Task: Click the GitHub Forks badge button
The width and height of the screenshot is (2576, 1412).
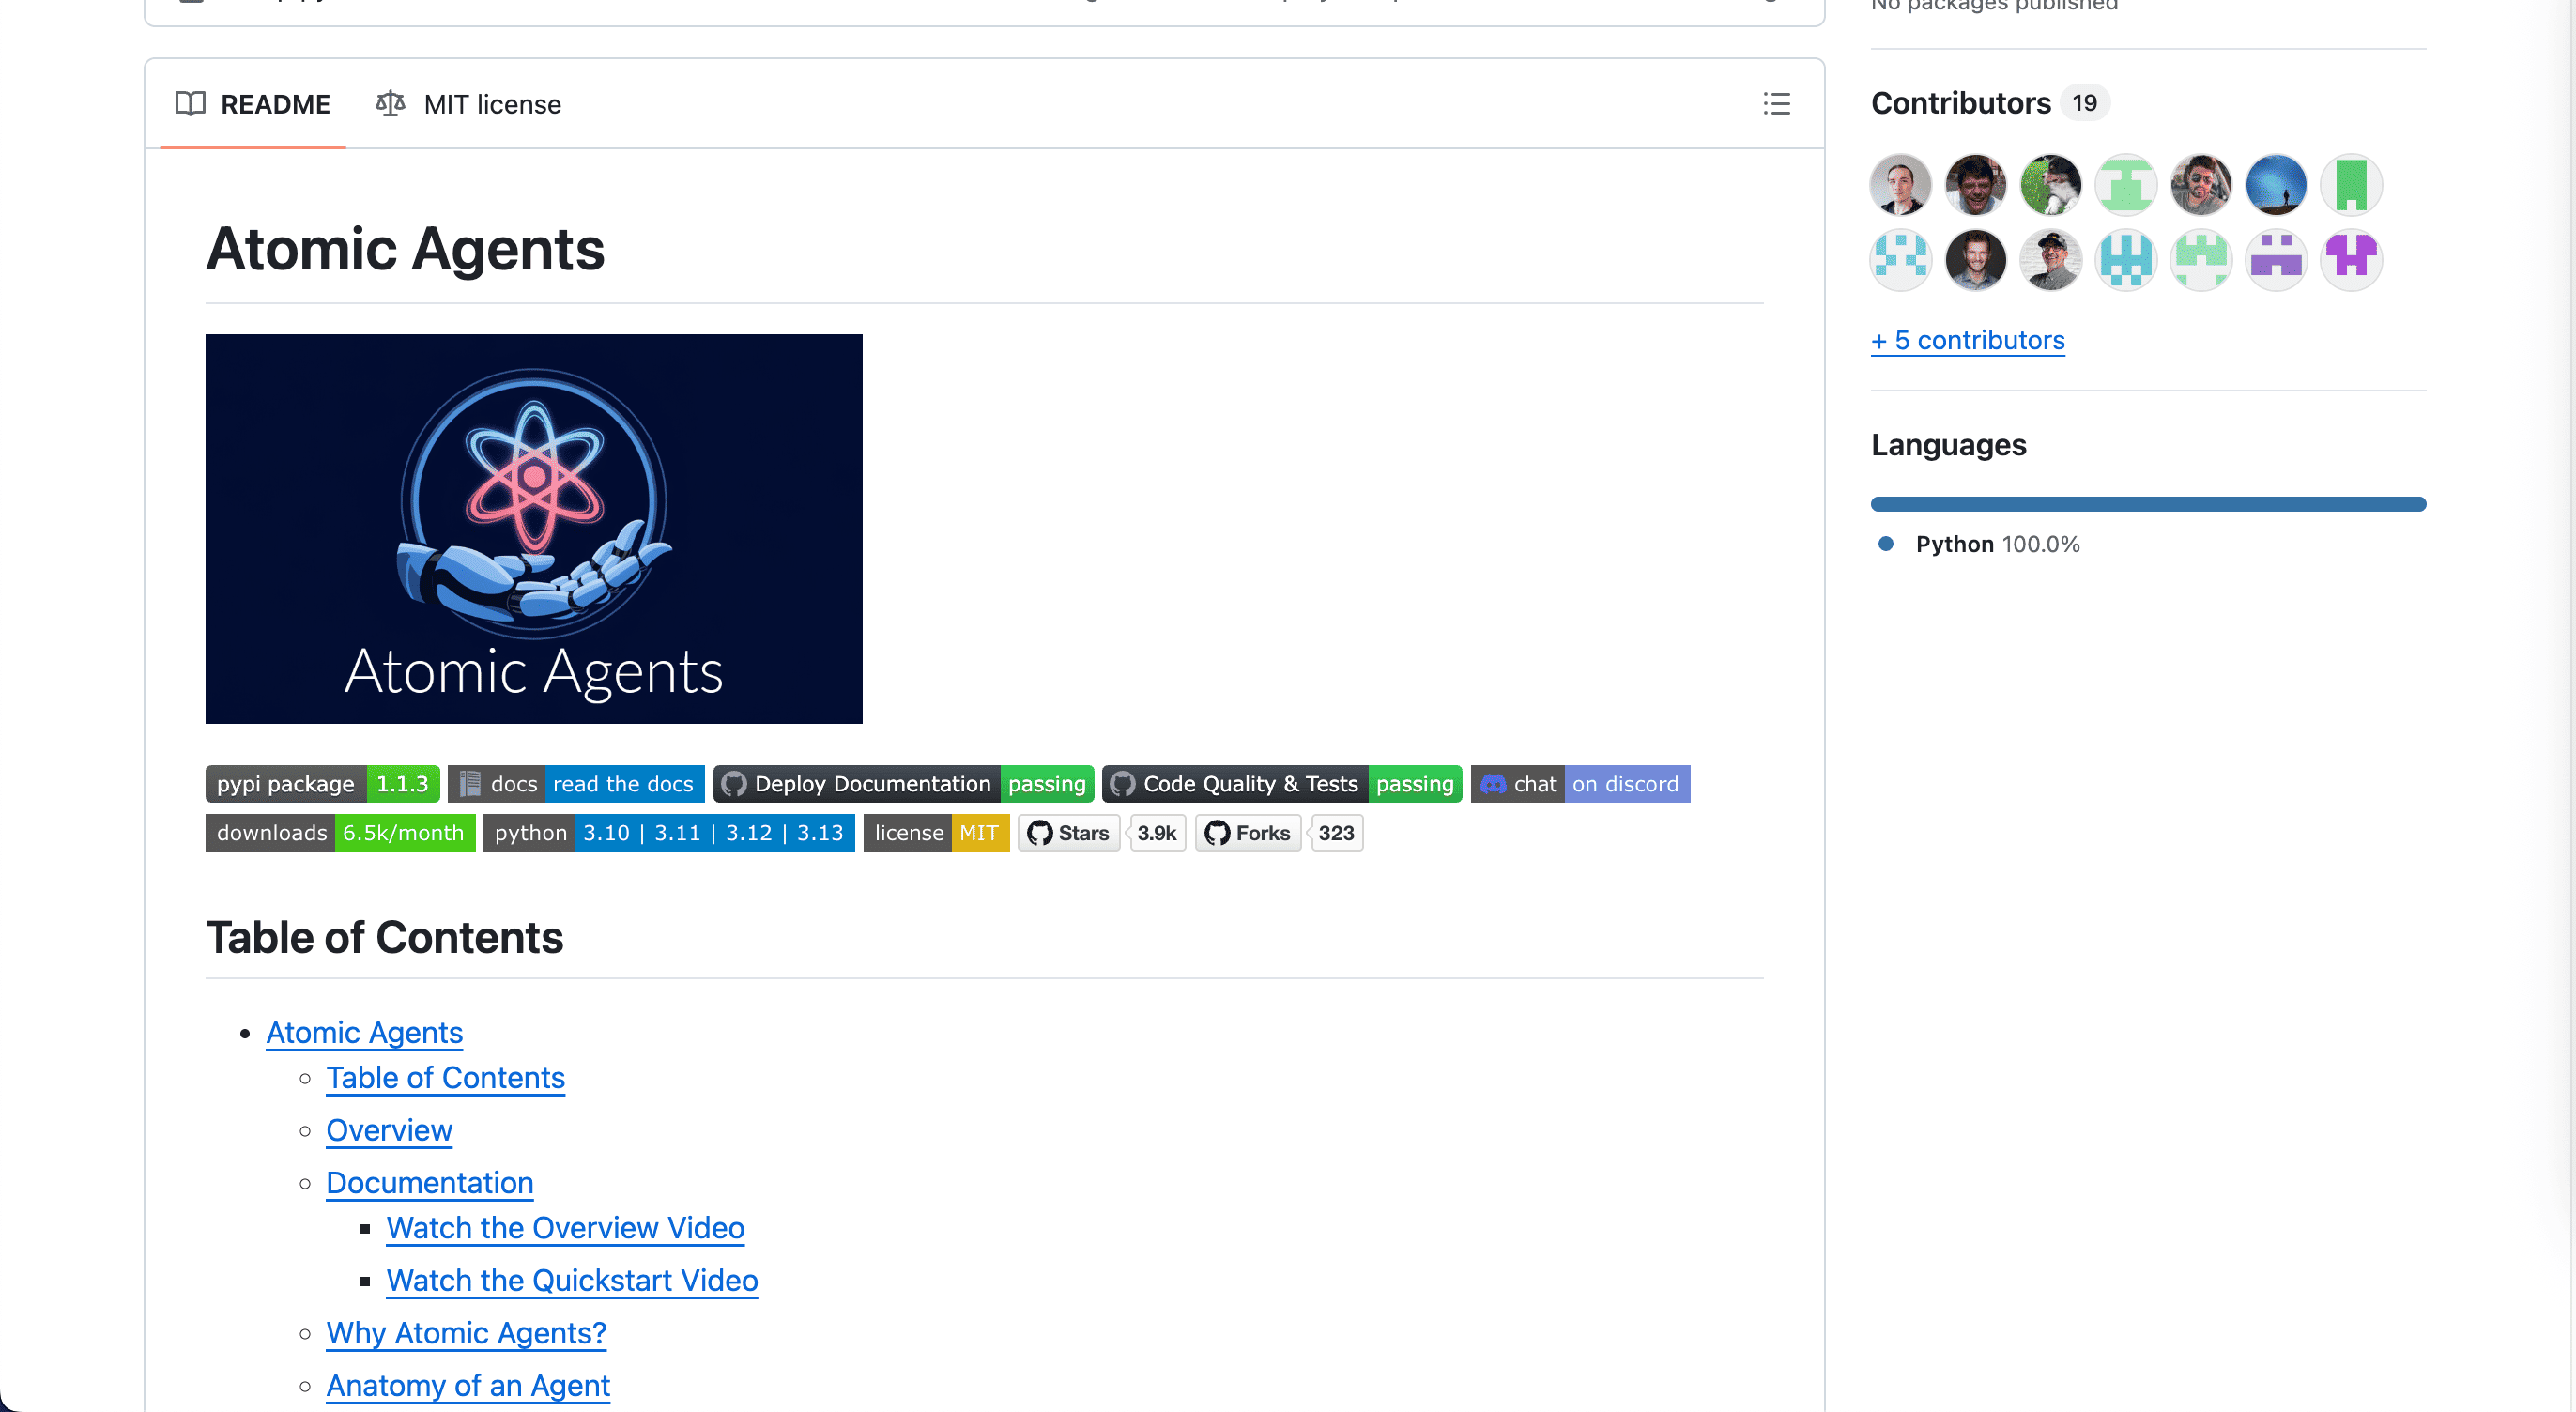Action: coord(1248,833)
